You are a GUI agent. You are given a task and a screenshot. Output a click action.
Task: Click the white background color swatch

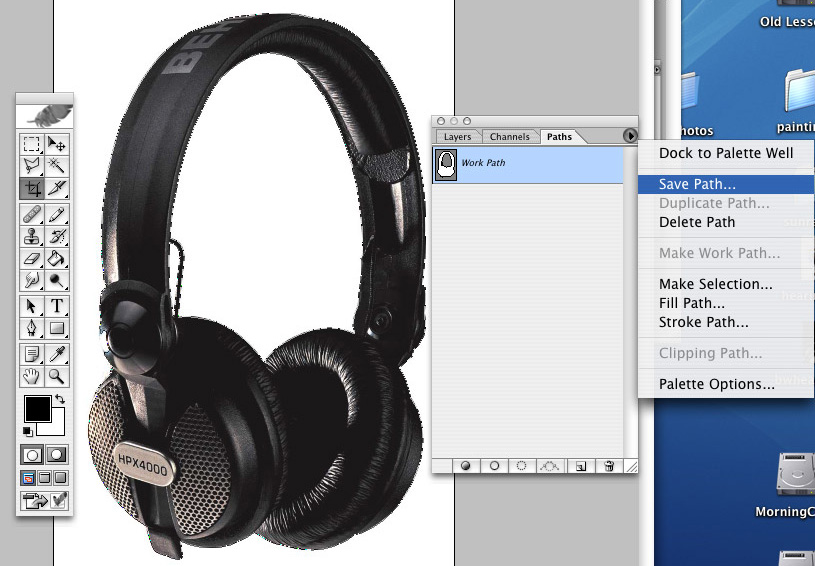click(x=57, y=427)
